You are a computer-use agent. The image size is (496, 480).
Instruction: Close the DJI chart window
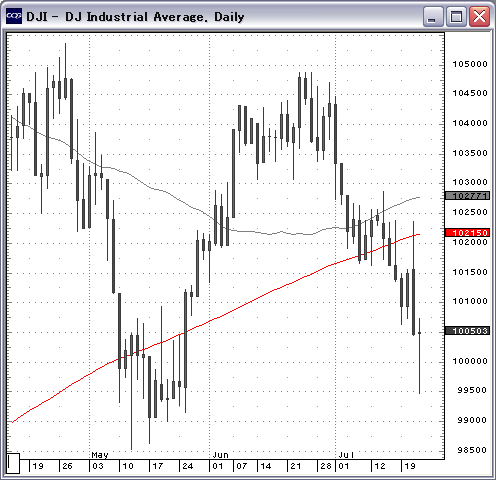[479, 16]
